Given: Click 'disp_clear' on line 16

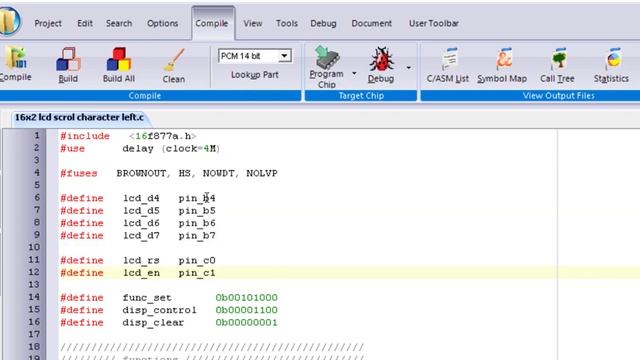Looking at the screenshot, I should [153, 323].
